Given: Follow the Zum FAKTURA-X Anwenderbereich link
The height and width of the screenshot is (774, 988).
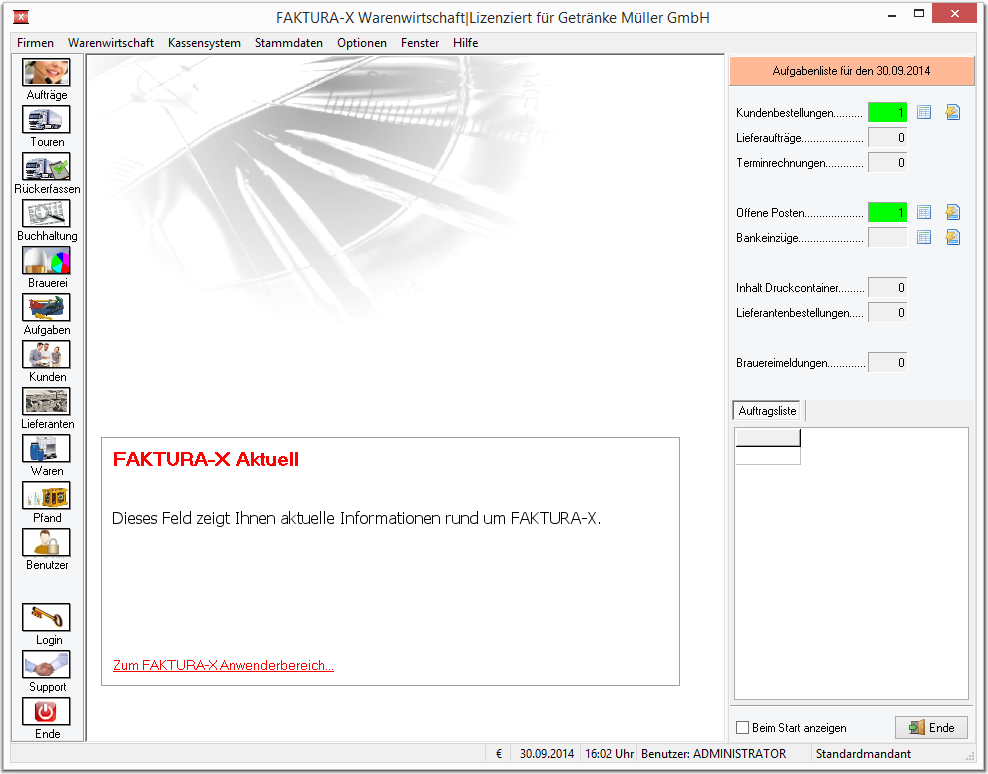Looking at the screenshot, I should (223, 665).
